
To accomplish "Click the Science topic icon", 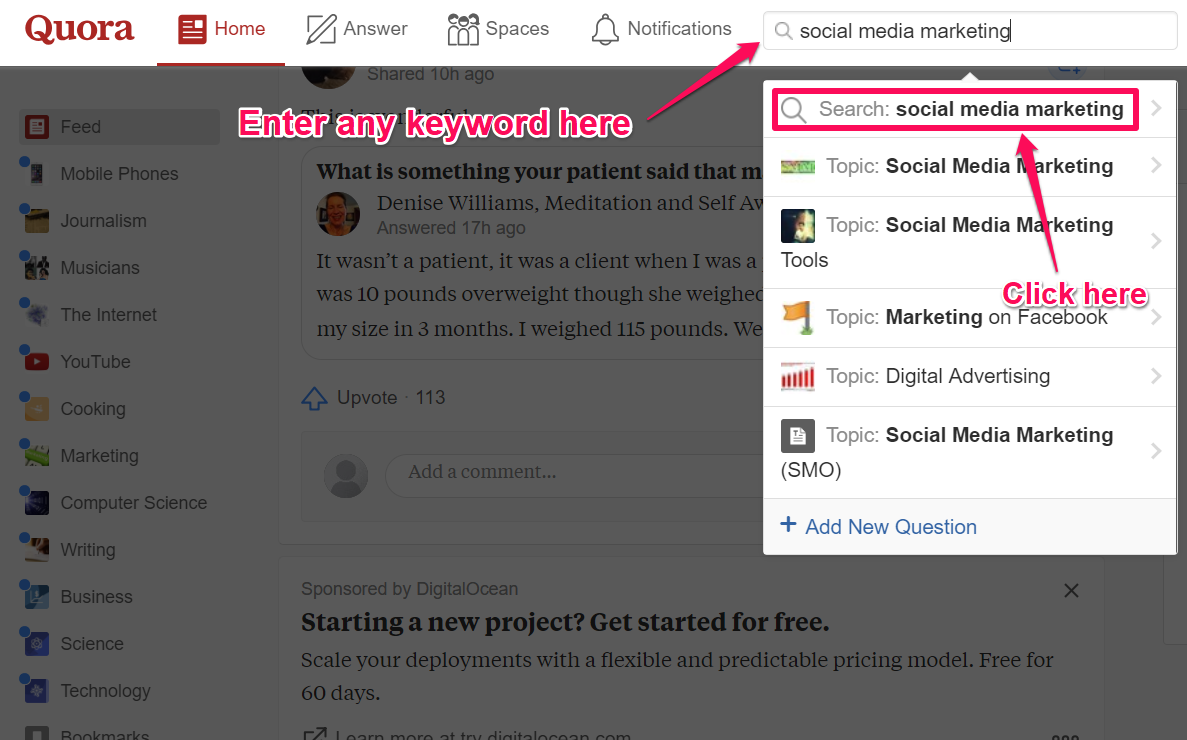I will pos(36,643).
